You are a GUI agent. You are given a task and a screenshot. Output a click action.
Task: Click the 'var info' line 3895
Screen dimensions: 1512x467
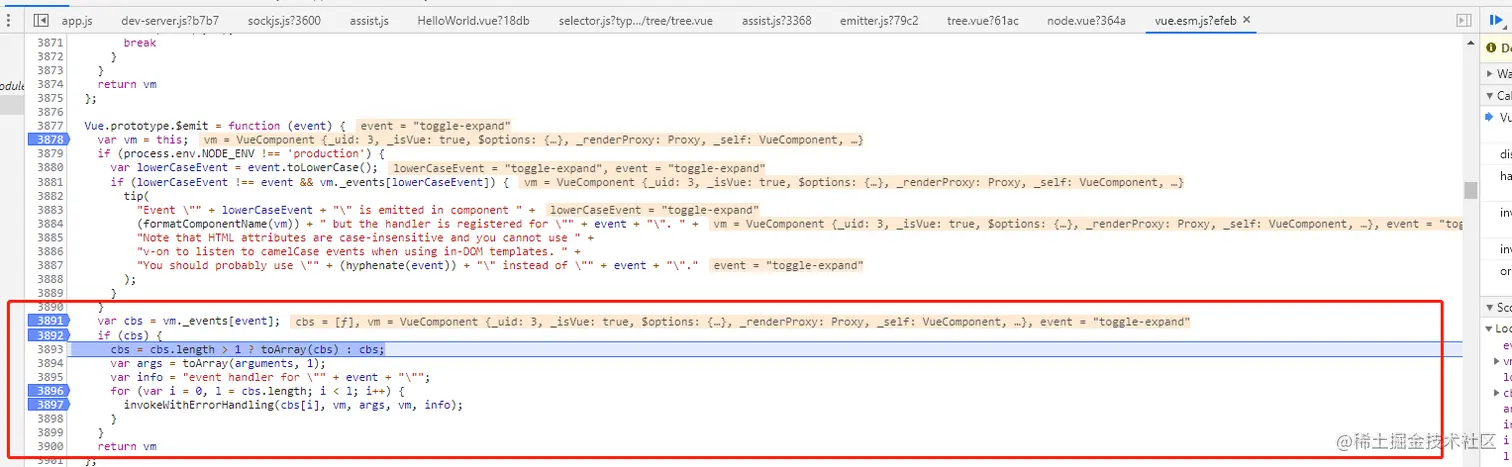(270, 377)
